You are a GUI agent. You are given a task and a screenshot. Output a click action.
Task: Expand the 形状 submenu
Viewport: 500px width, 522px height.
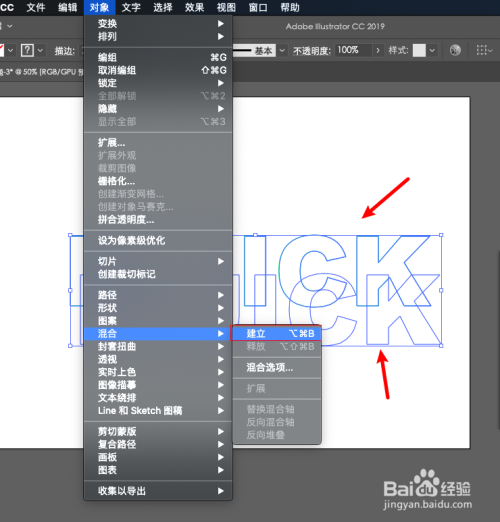pyautogui.click(x=158, y=308)
